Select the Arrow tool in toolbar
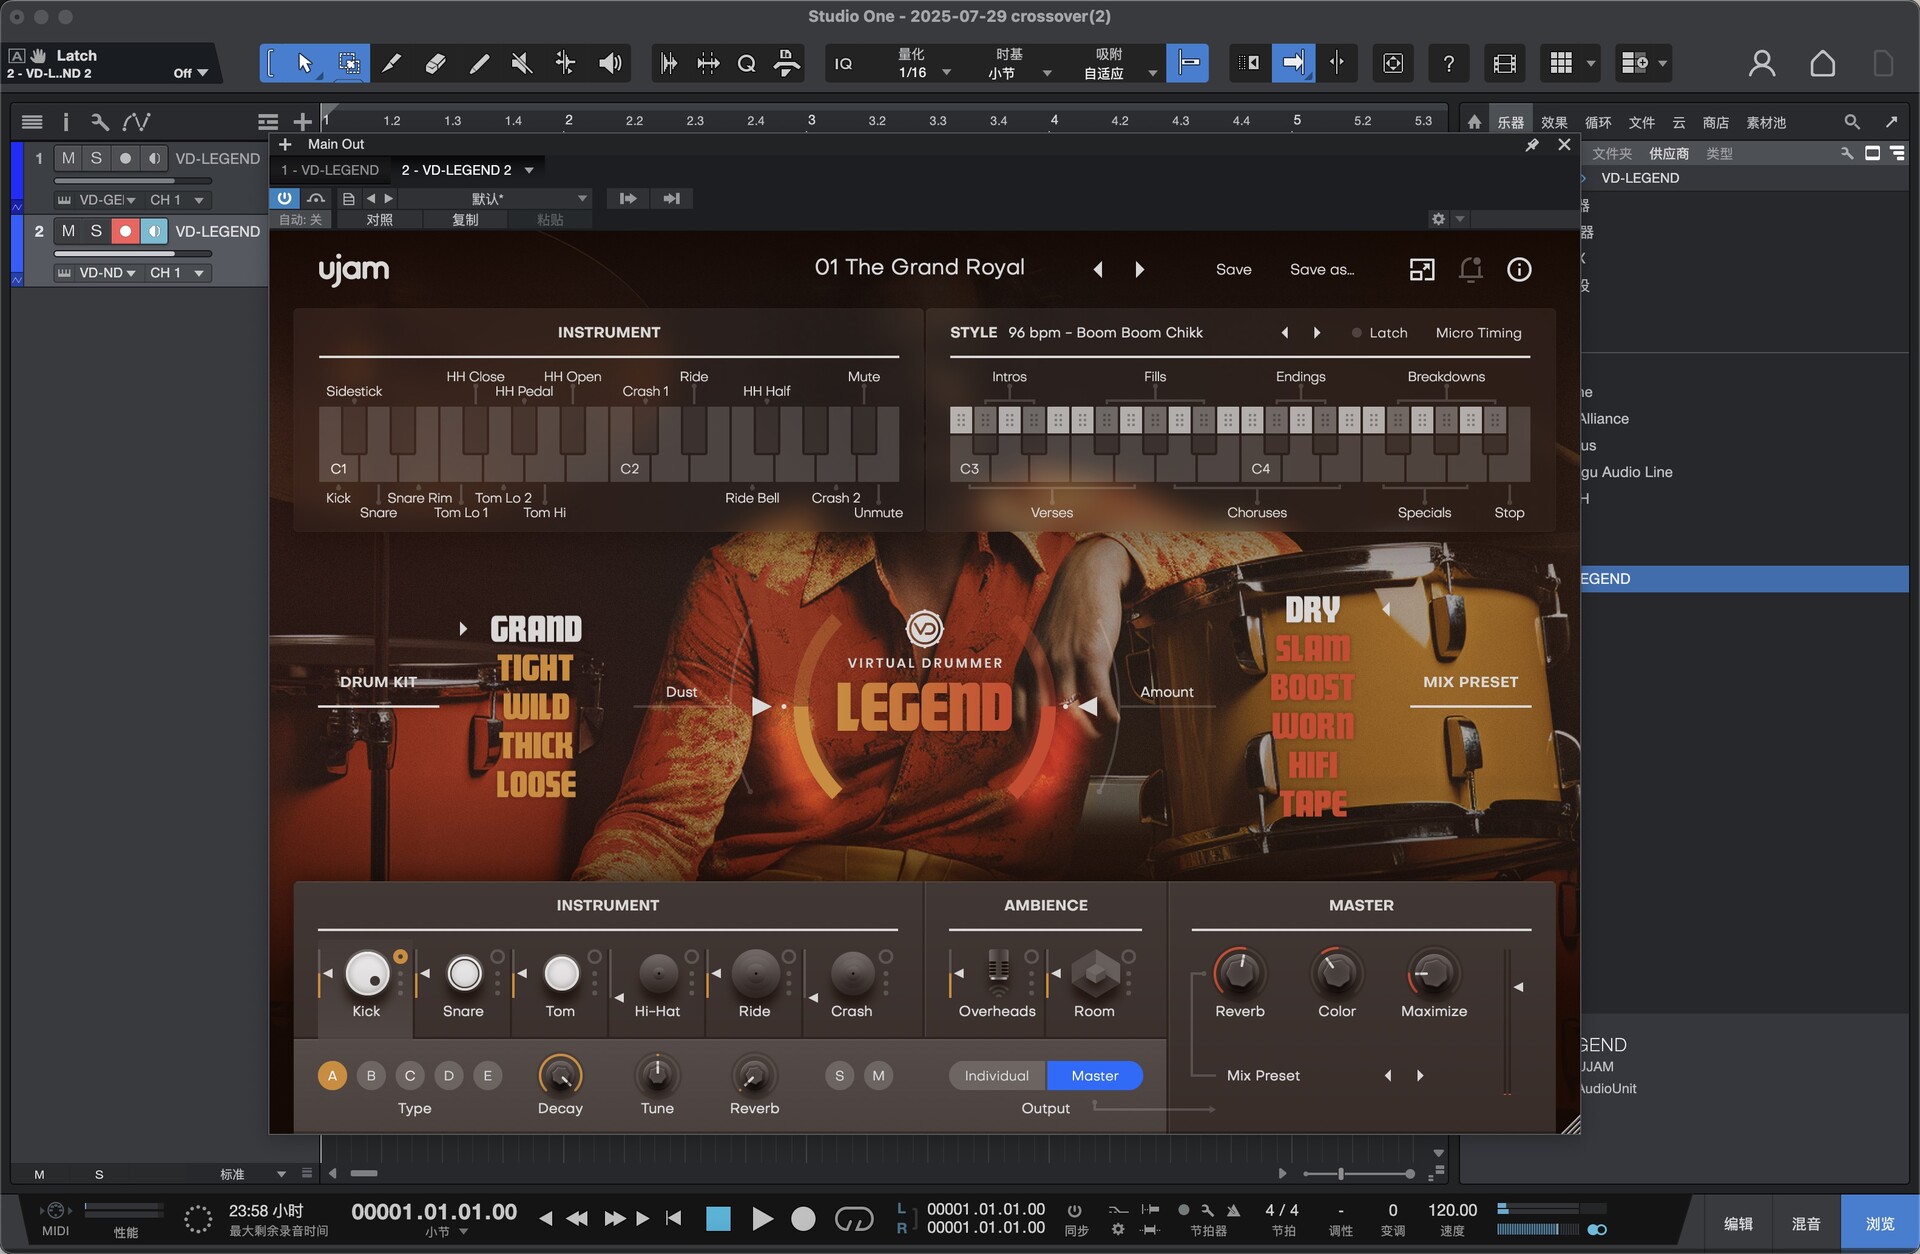Screen dimensions: 1920x1254 pos(305,64)
